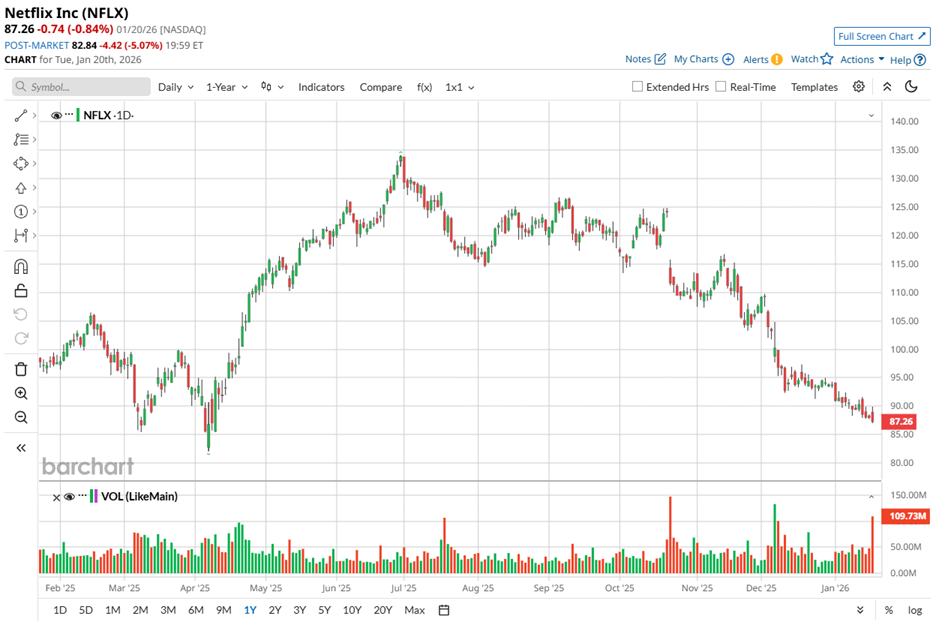936x631 pixels.
Task: Click the Symbol search field
Action: coord(81,87)
